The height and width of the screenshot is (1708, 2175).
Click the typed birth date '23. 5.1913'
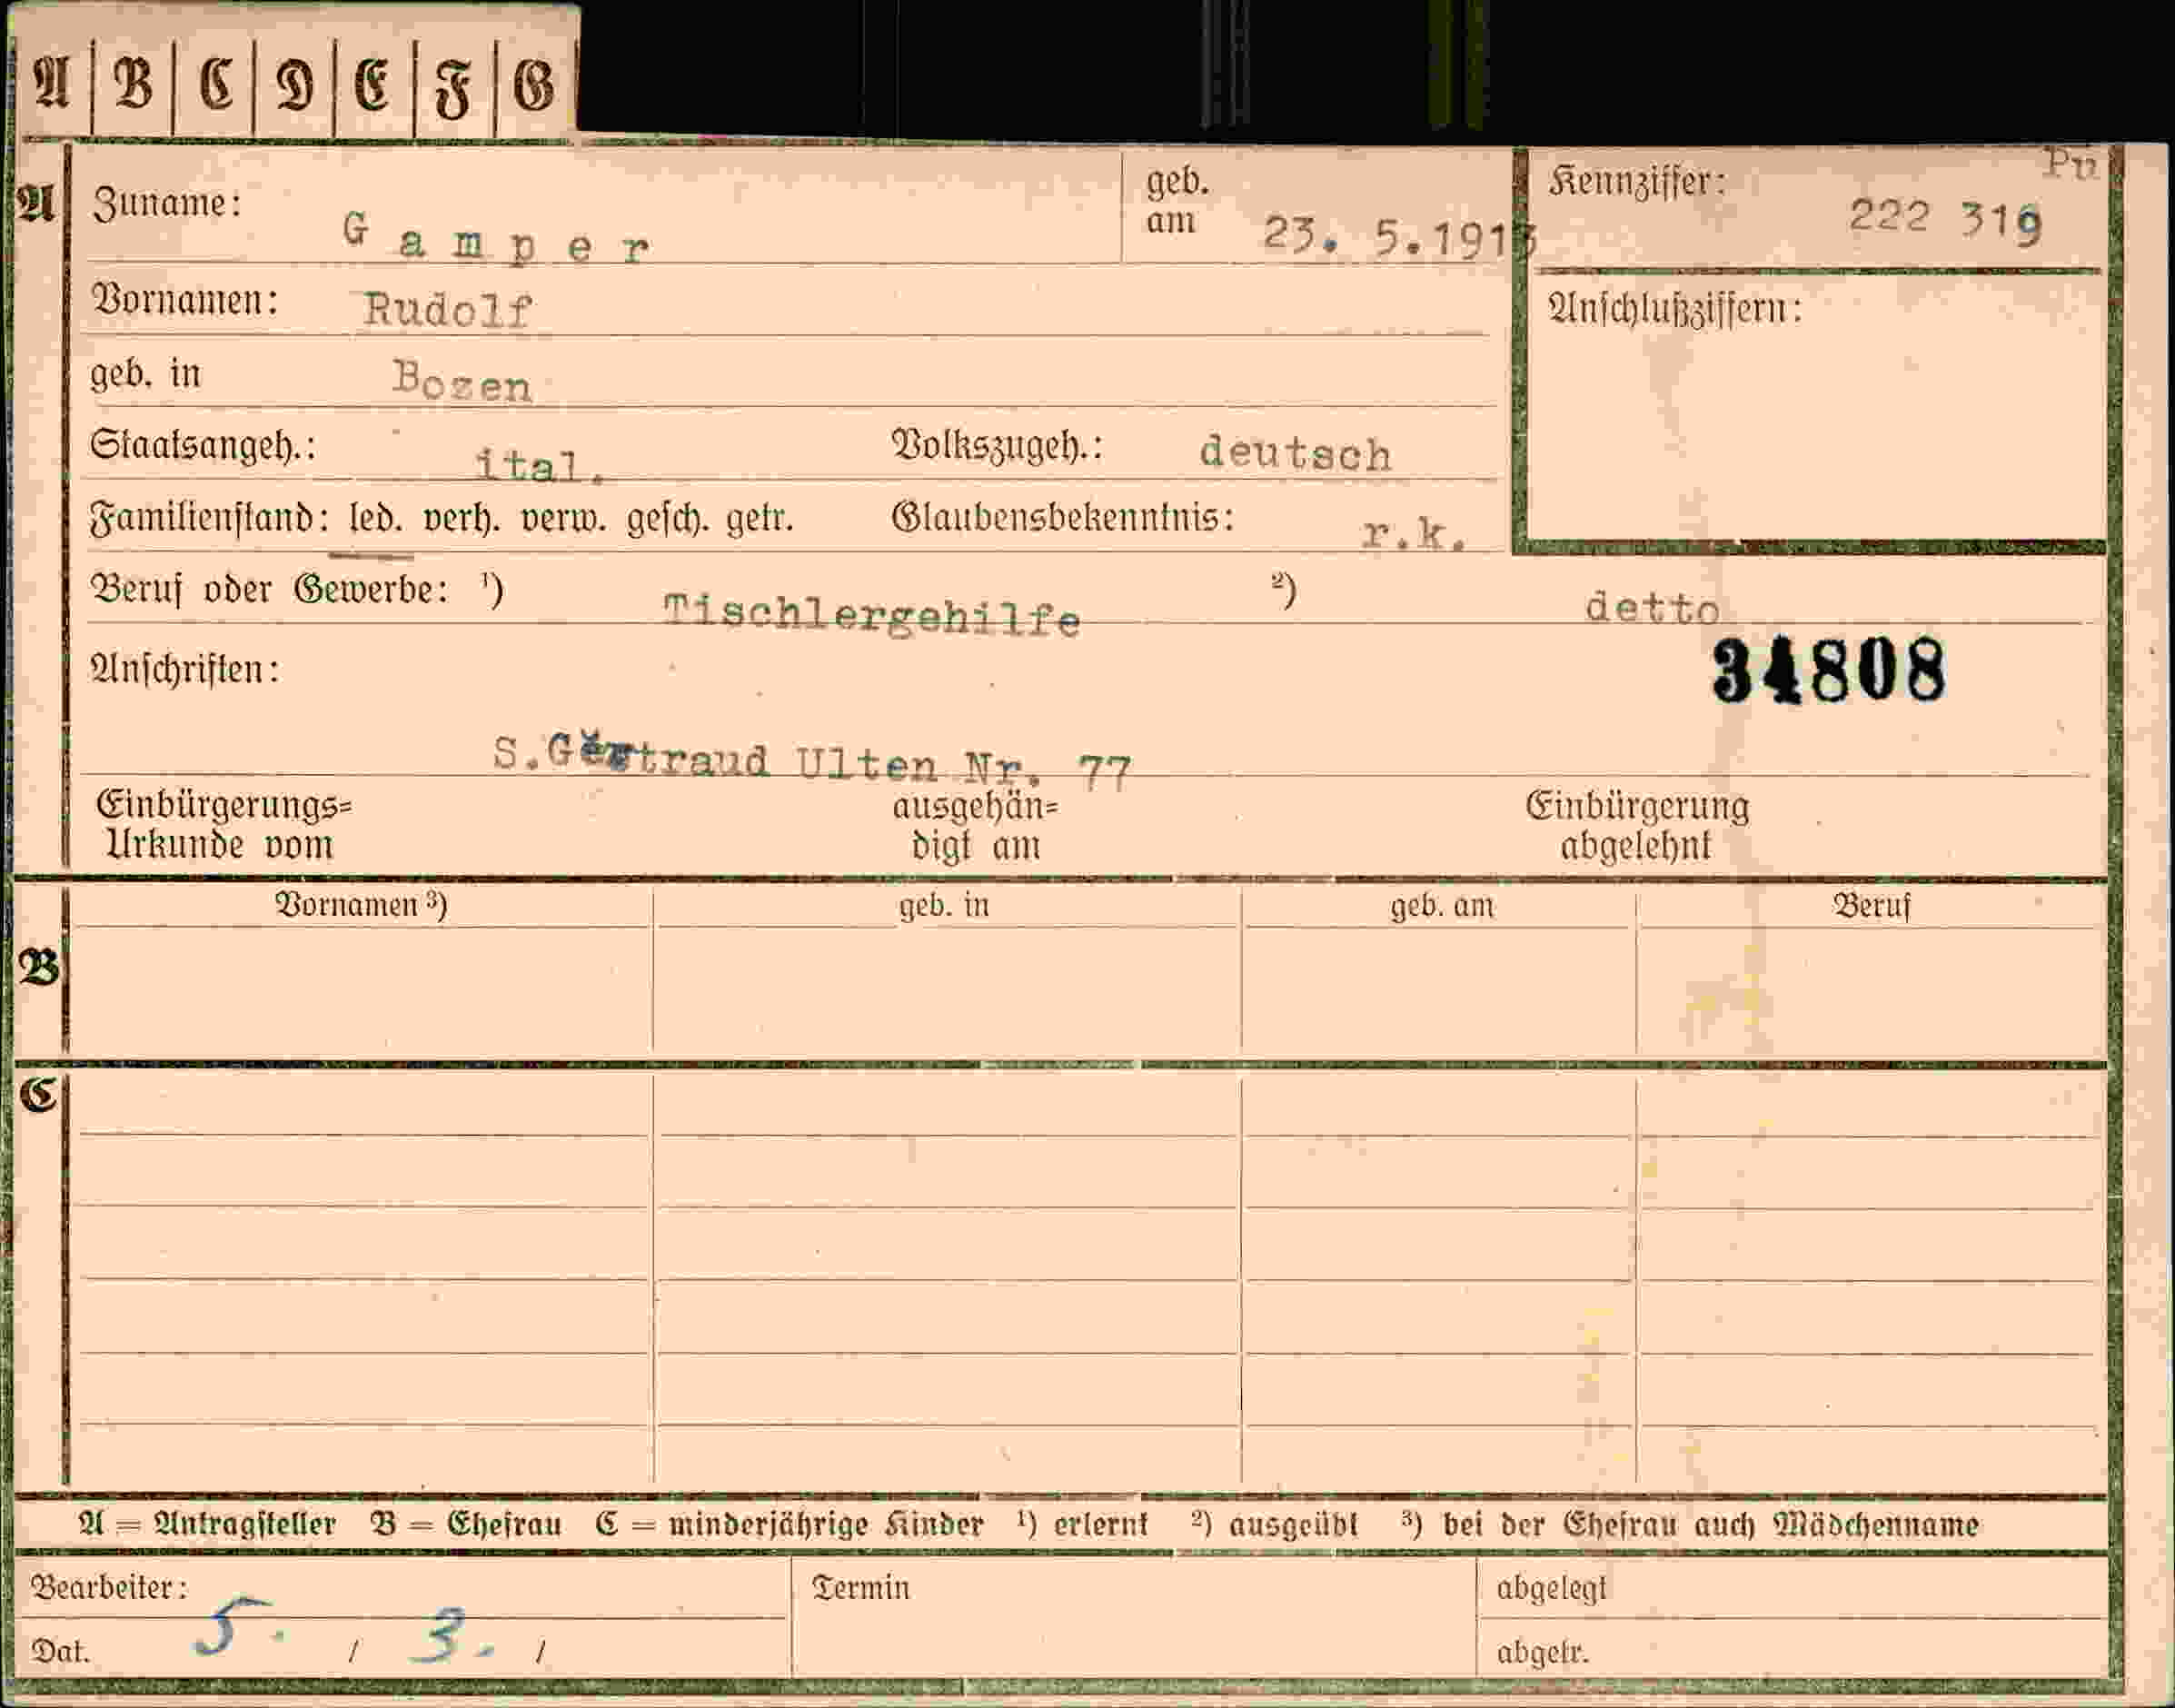[x=1399, y=238]
